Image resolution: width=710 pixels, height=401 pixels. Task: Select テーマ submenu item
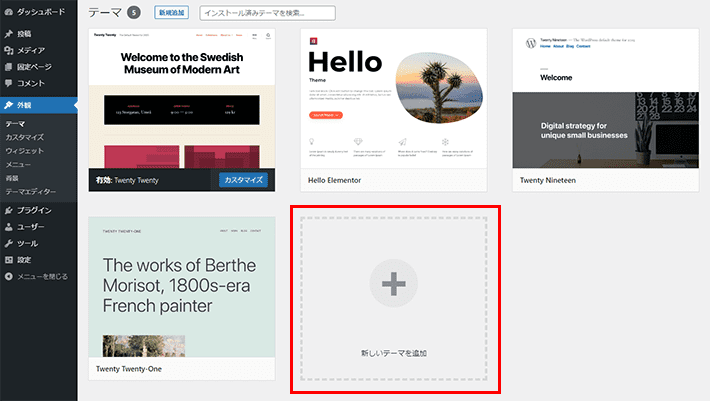[x=15, y=124]
